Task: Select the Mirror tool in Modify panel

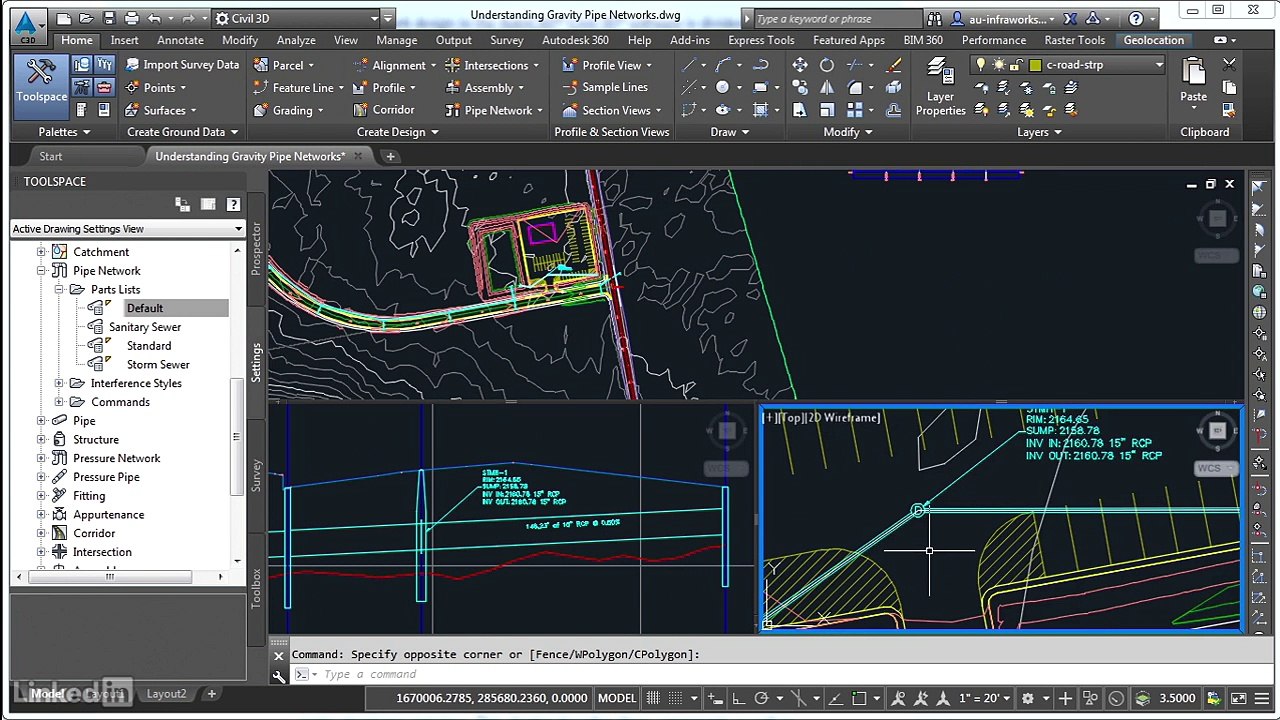Action: pos(826,87)
